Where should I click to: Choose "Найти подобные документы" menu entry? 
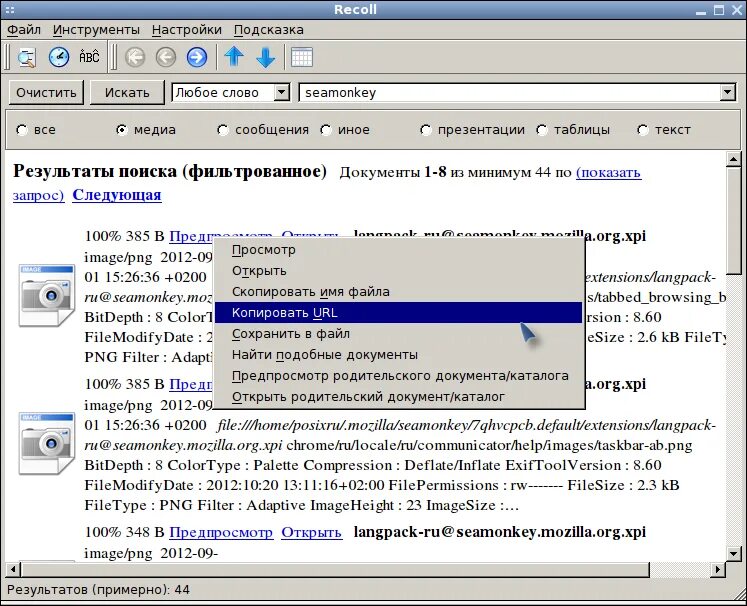(398, 354)
